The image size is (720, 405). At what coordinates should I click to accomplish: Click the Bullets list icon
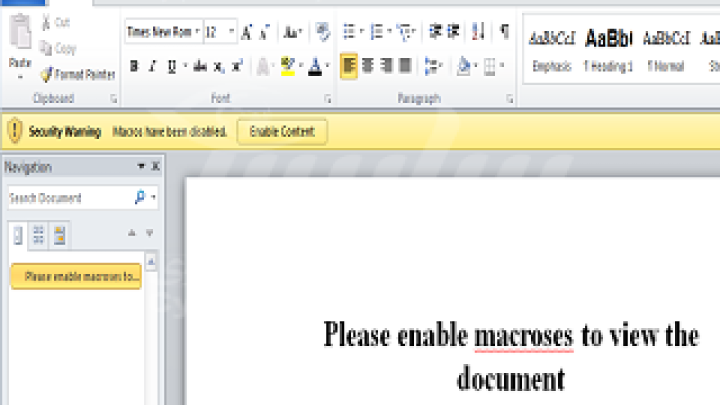pyautogui.click(x=349, y=32)
